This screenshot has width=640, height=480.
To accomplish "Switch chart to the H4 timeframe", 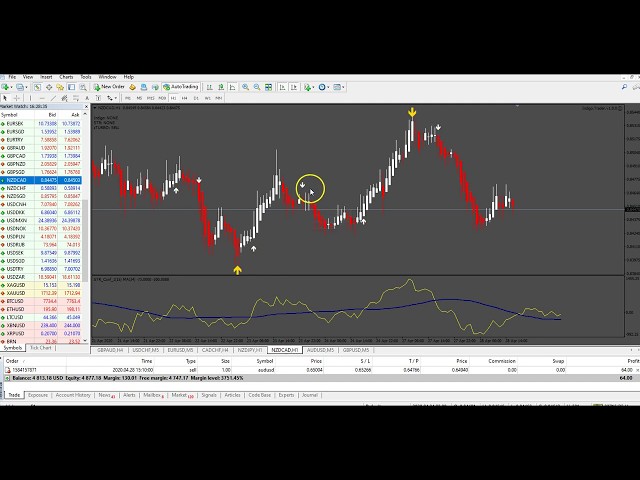I will click(x=183, y=98).
